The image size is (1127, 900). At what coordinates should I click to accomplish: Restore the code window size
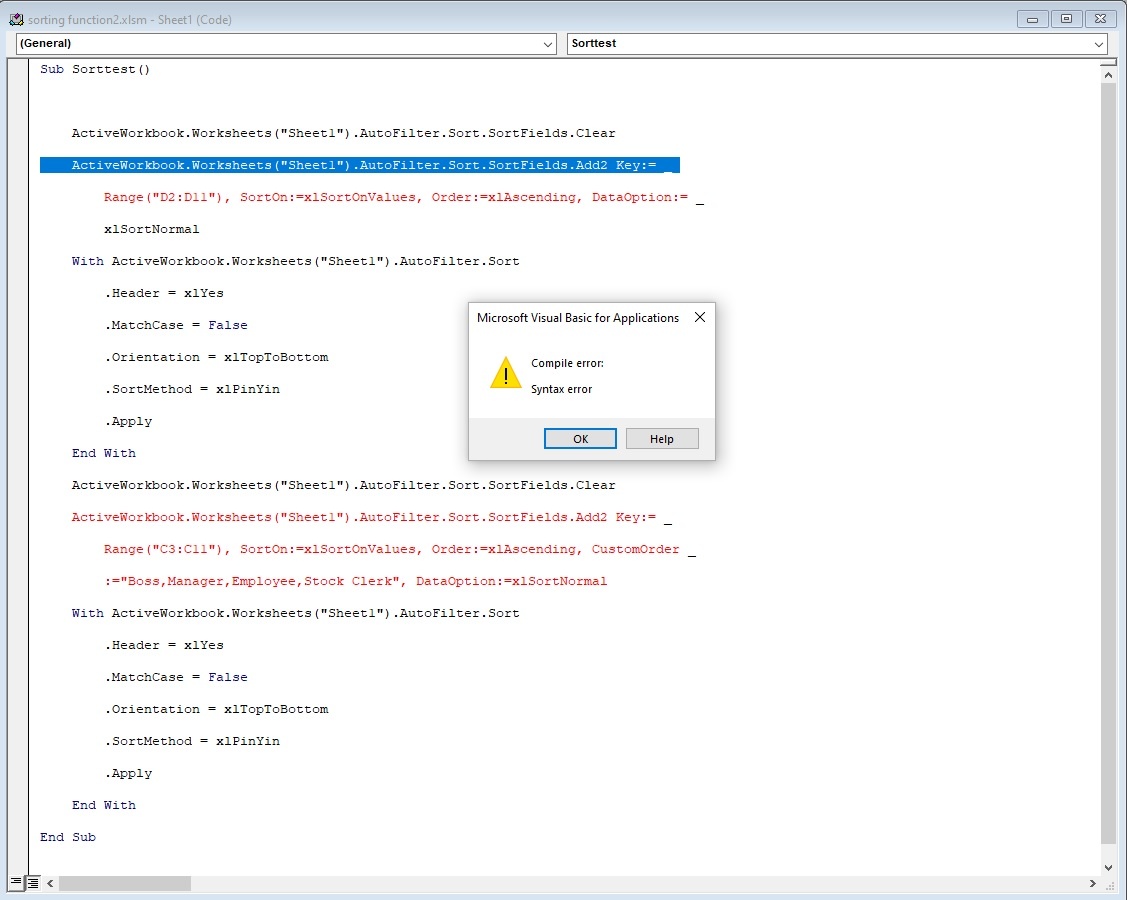(1067, 19)
